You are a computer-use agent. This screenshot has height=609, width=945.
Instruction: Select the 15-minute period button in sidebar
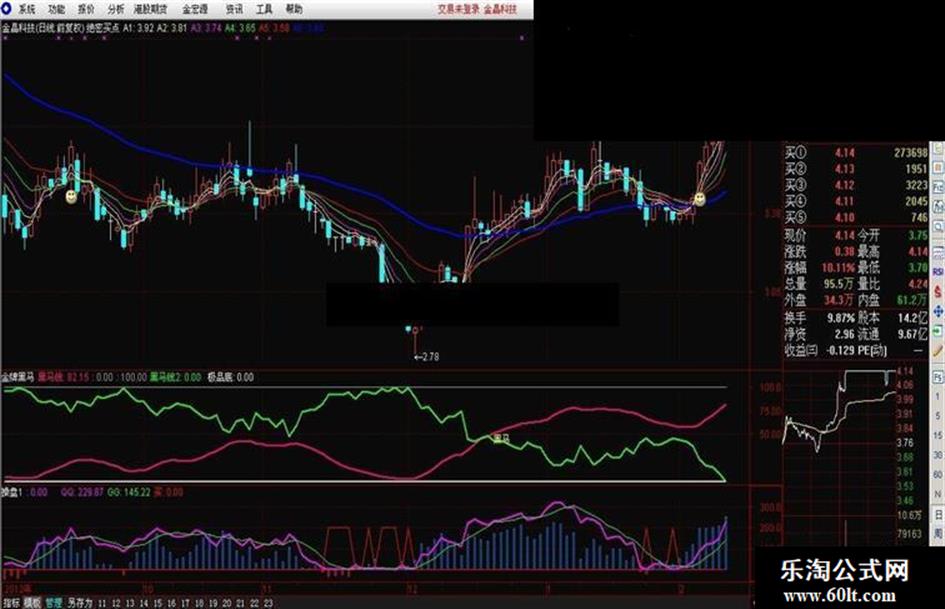[x=938, y=435]
